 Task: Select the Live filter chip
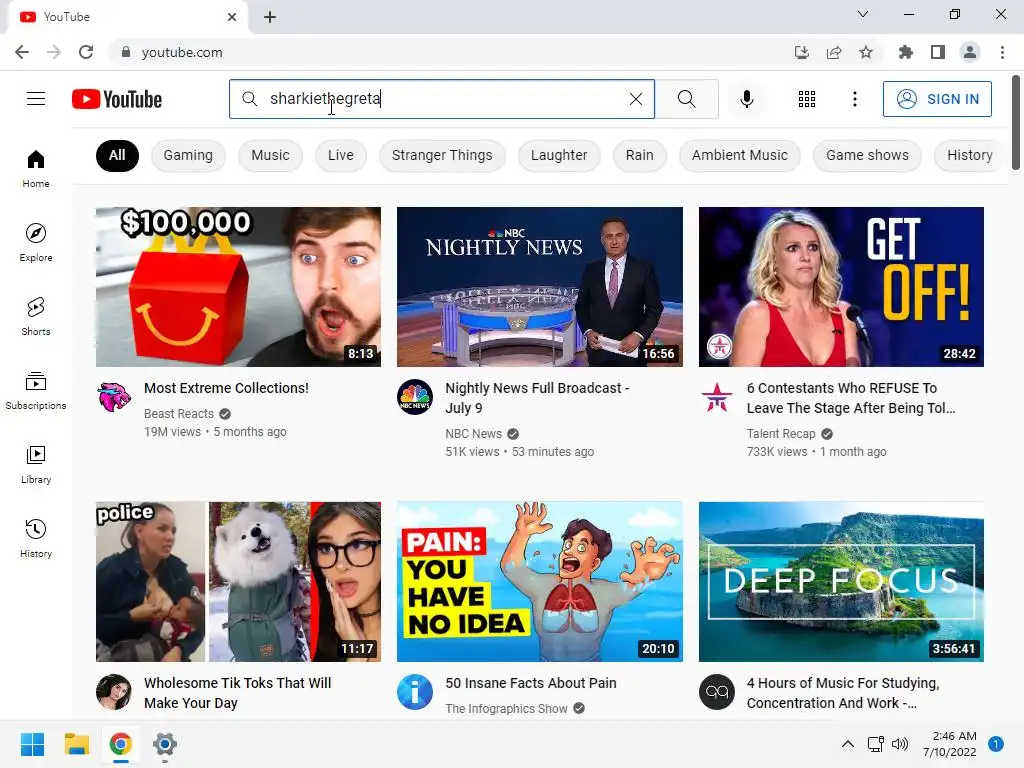[341, 155]
